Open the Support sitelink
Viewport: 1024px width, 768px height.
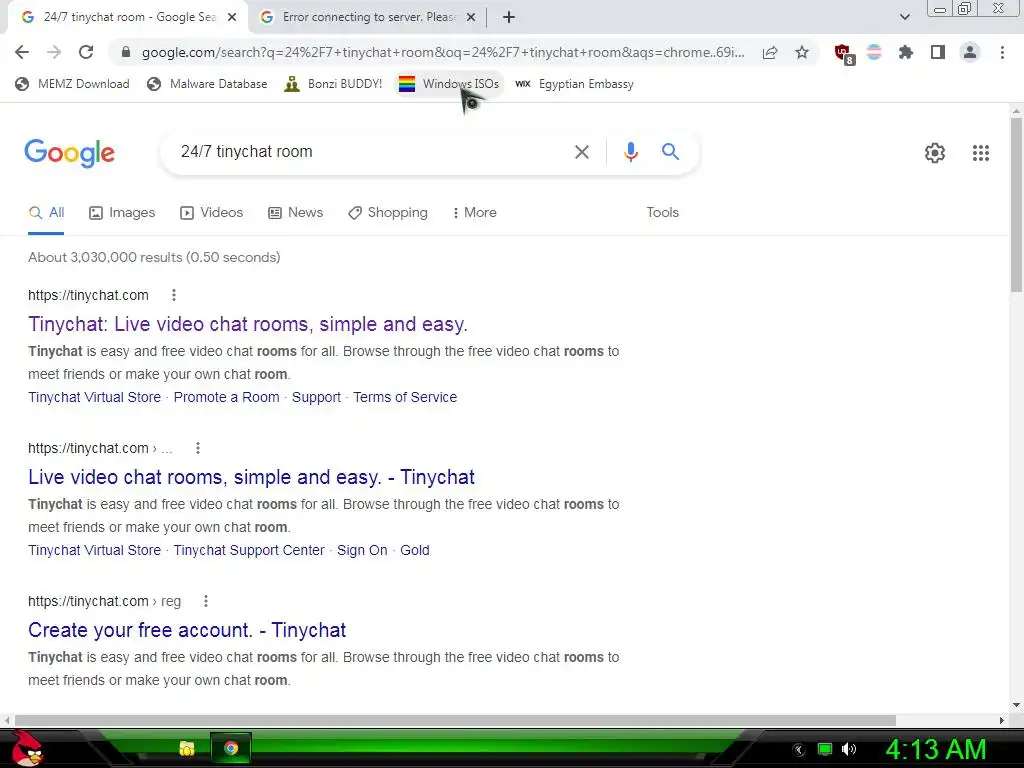point(316,397)
